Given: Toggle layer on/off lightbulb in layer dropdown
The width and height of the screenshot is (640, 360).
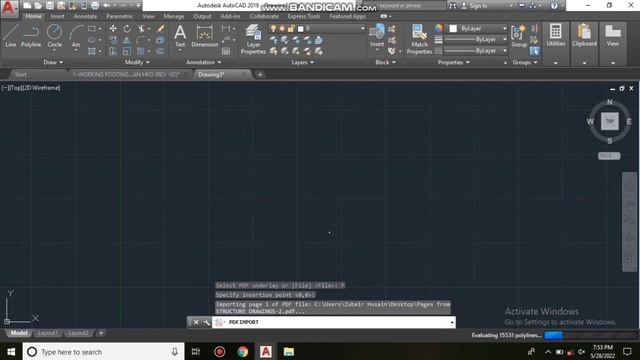Looking at the screenshot, I should [273, 29].
